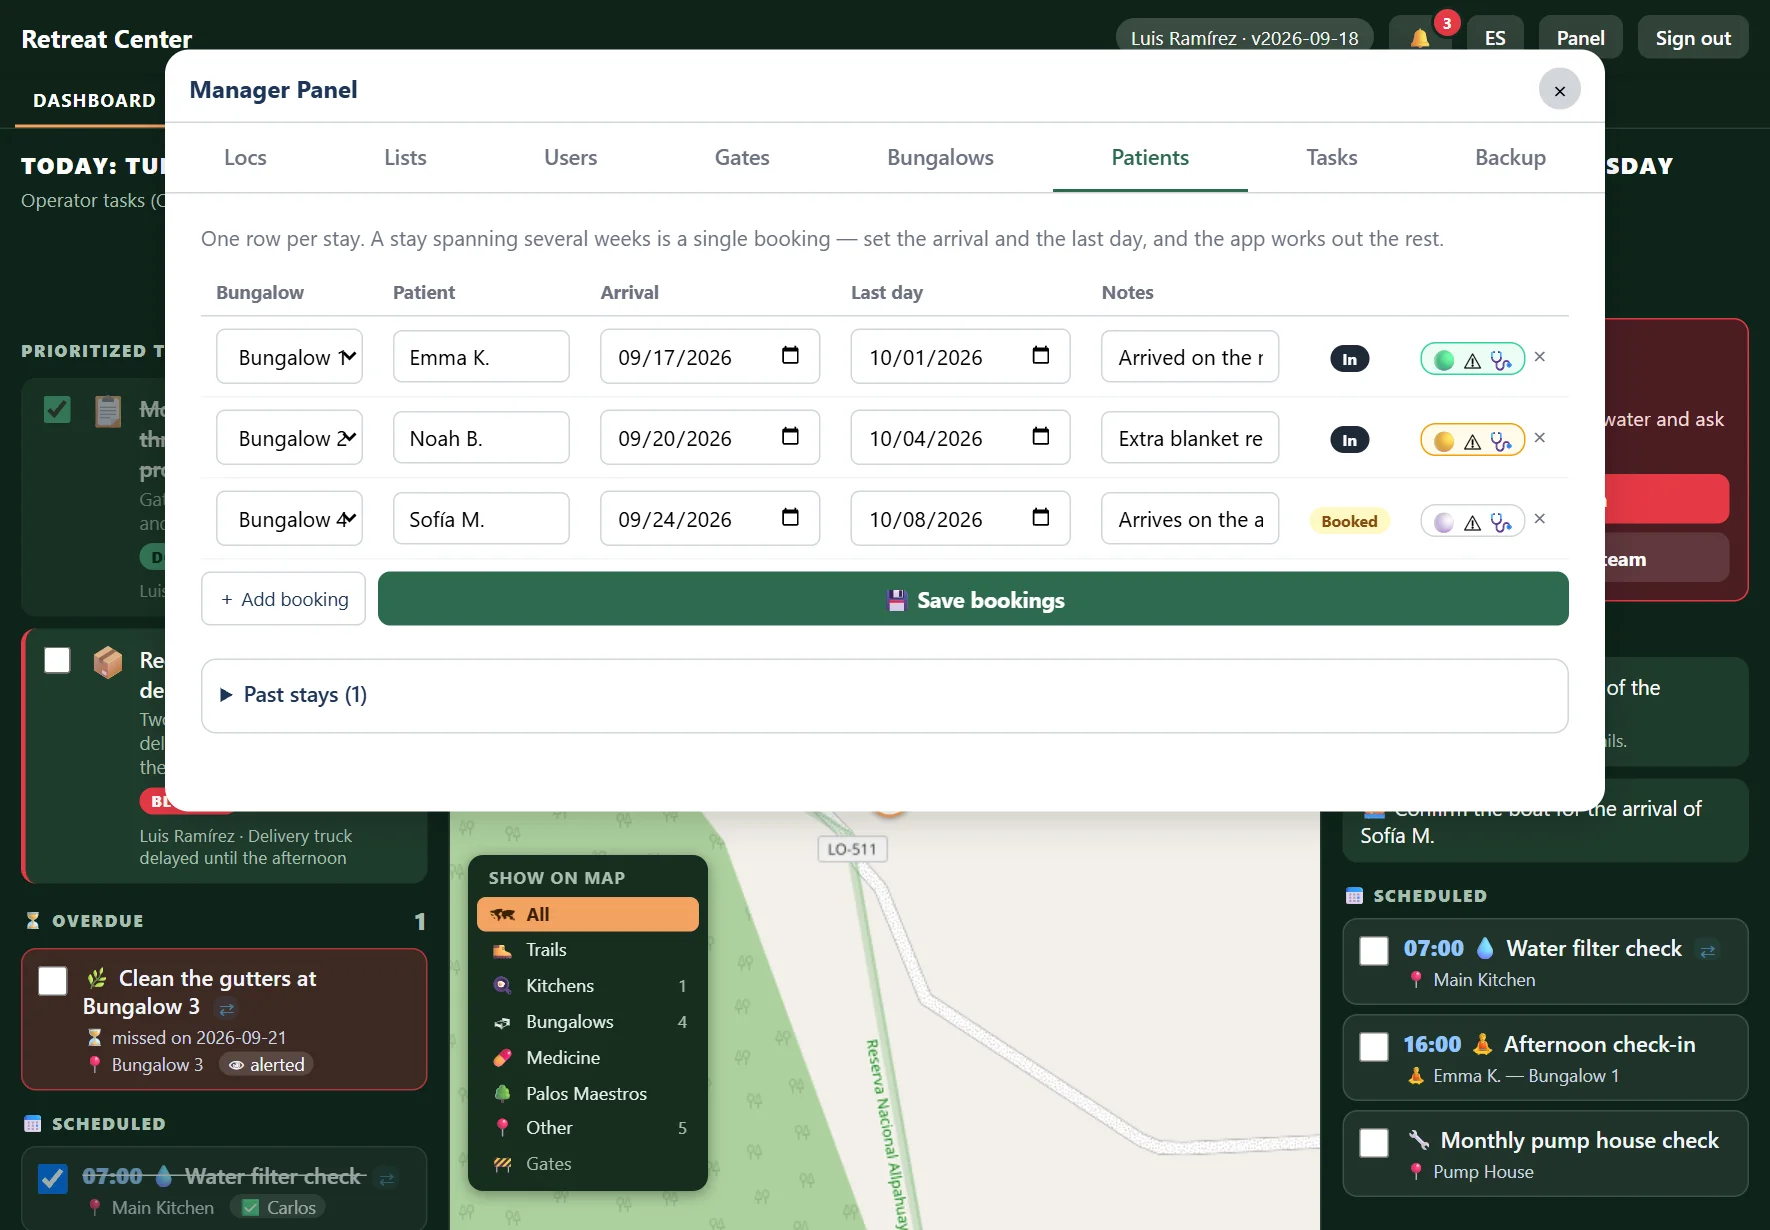The image size is (1770, 1230).
Task: Open calendar picker for Noah B. arrival date
Action: 790,437
